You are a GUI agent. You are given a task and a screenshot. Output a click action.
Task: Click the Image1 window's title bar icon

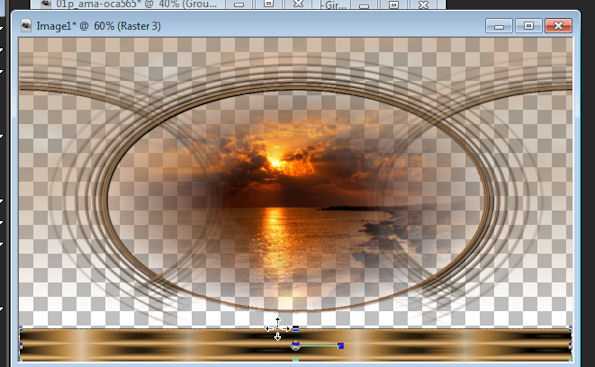(x=26, y=25)
